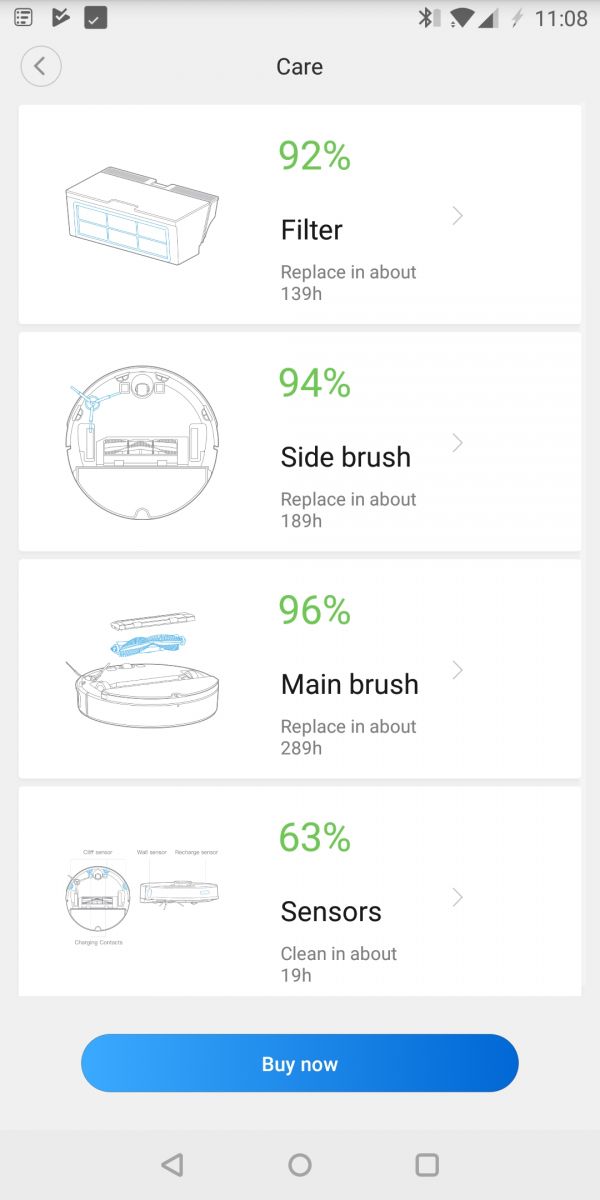Image resolution: width=600 pixels, height=1200 pixels.
Task: Expand Side brush details chevron
Action: coord(457,442)
